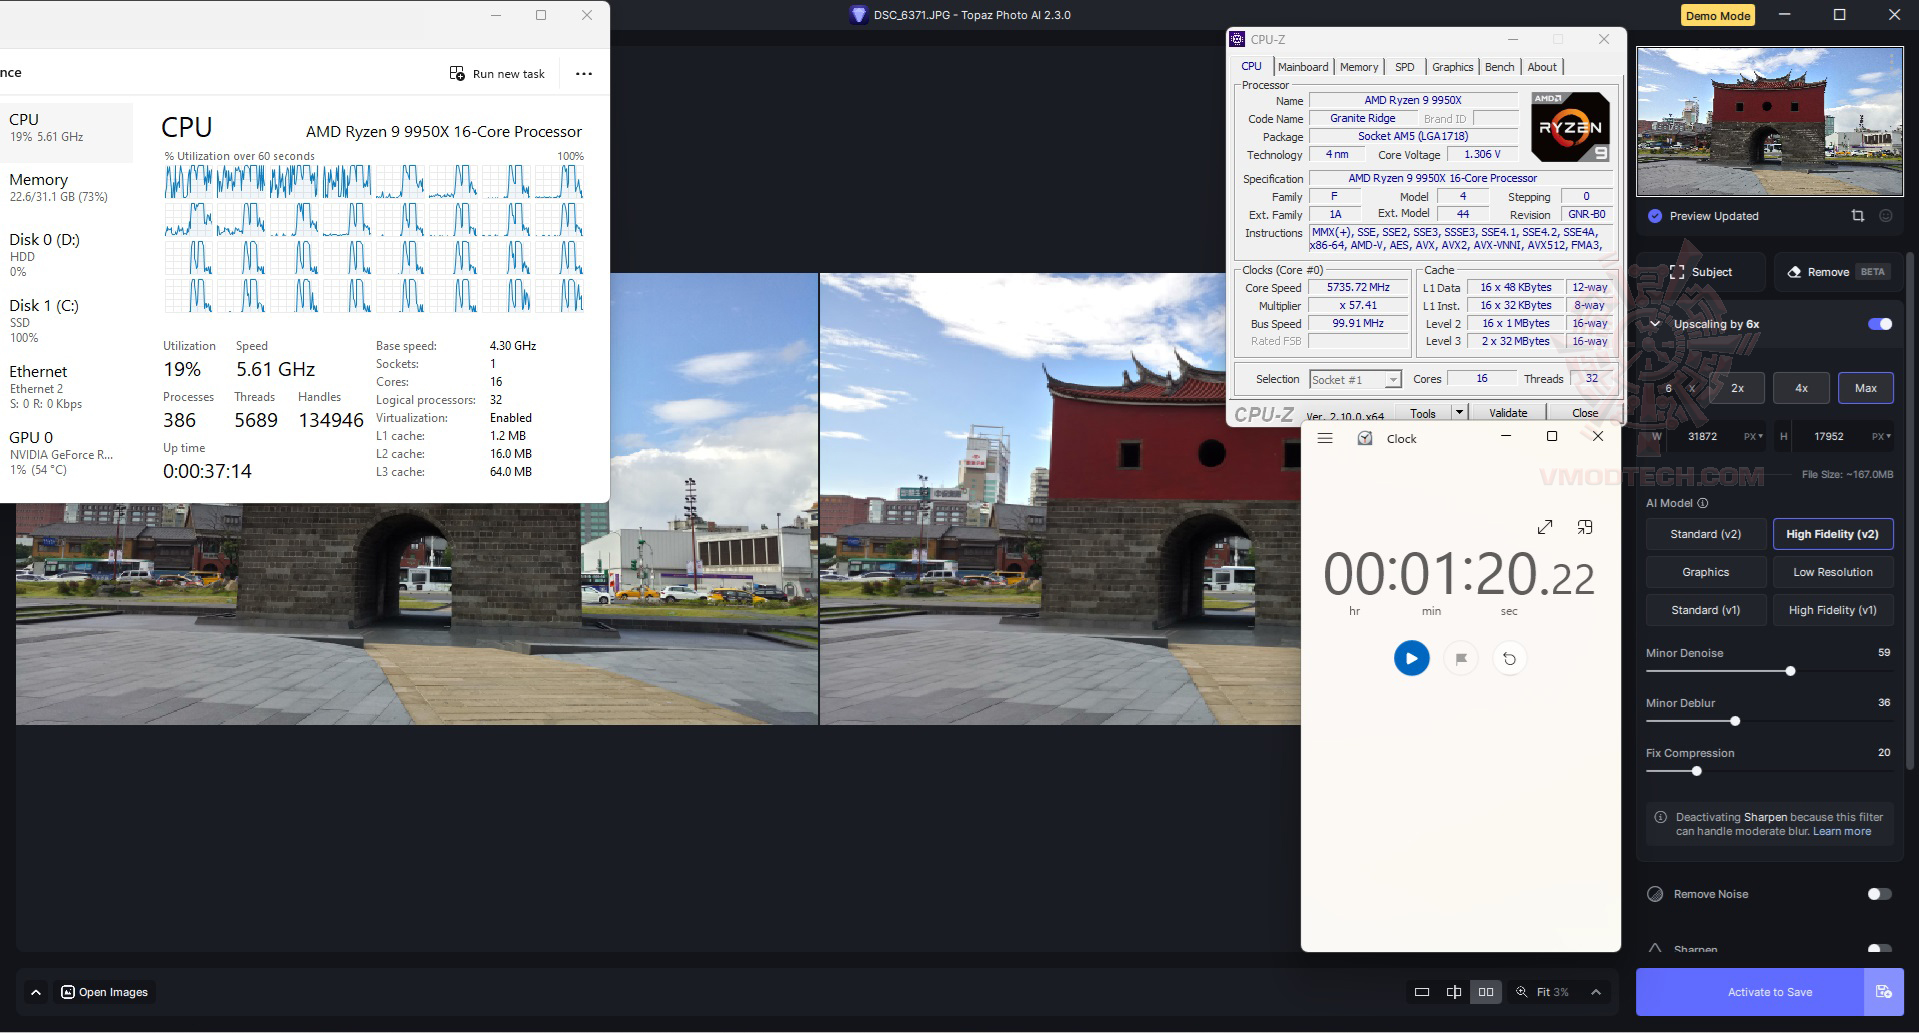The width and height of the screenshot is (1919, 1033).
Task: Click the Tools button in CPU-Z
Action: pyautogui.click(x=1422, y=413)
